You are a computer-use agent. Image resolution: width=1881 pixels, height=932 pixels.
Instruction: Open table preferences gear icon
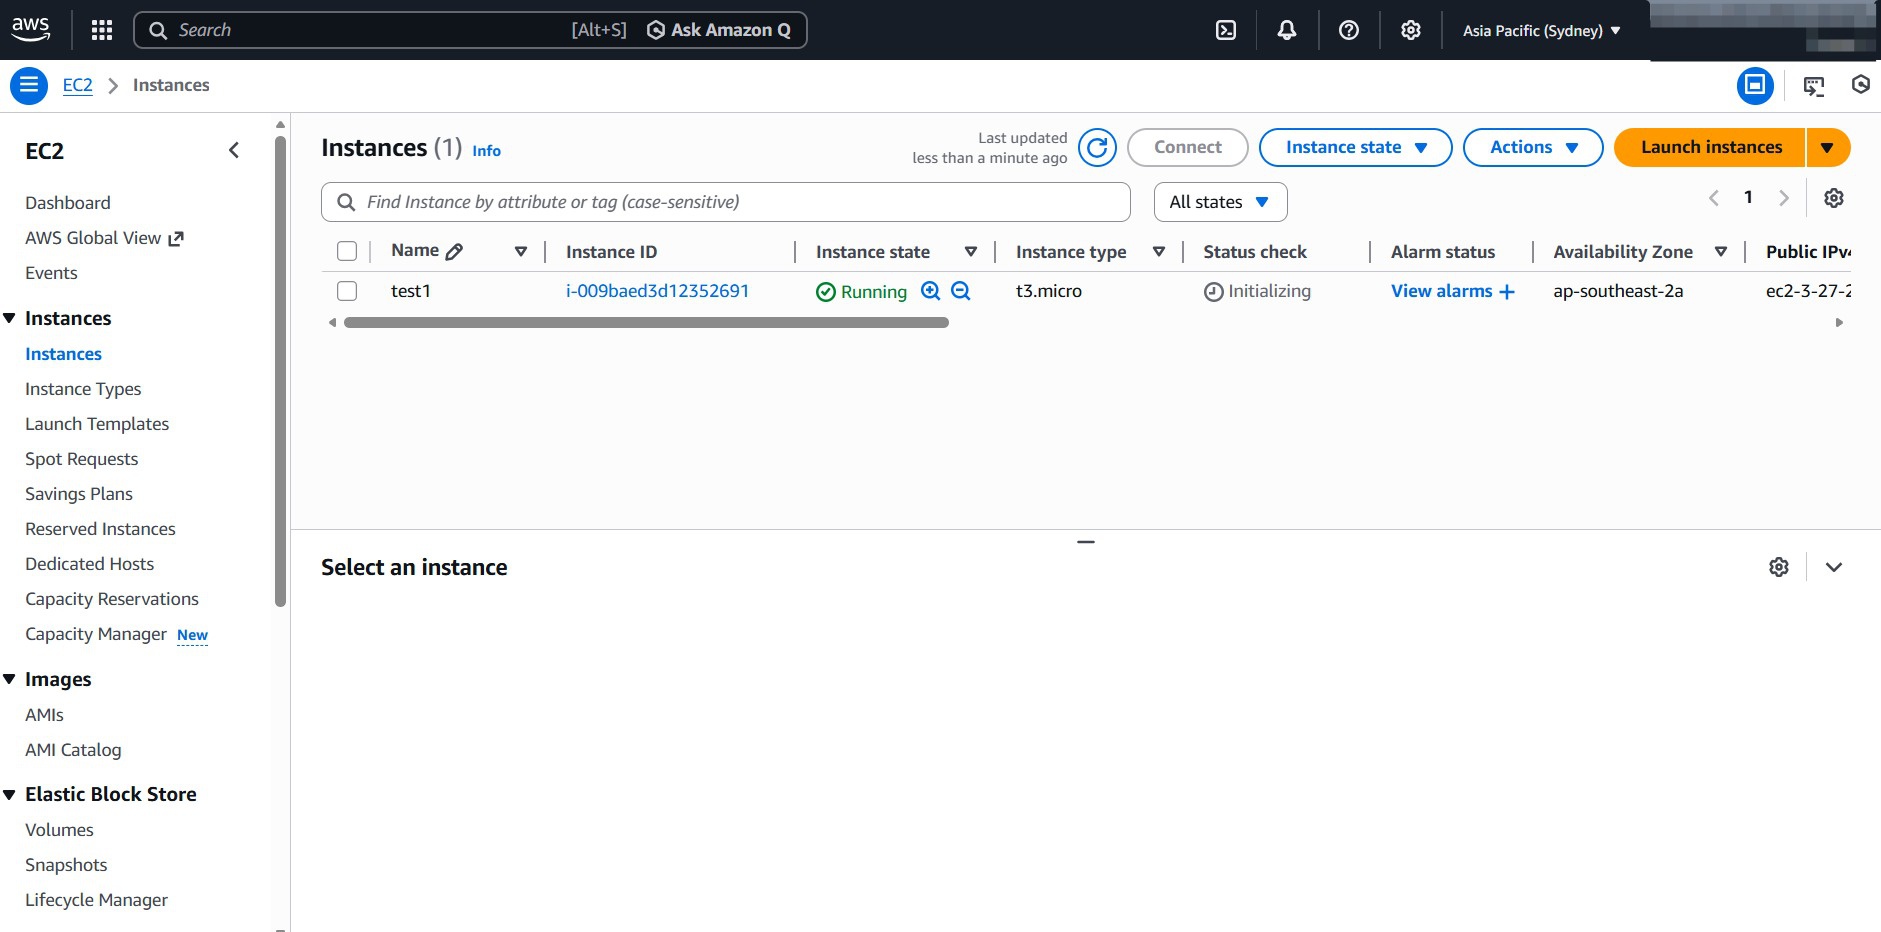(x=1833, y=198)
